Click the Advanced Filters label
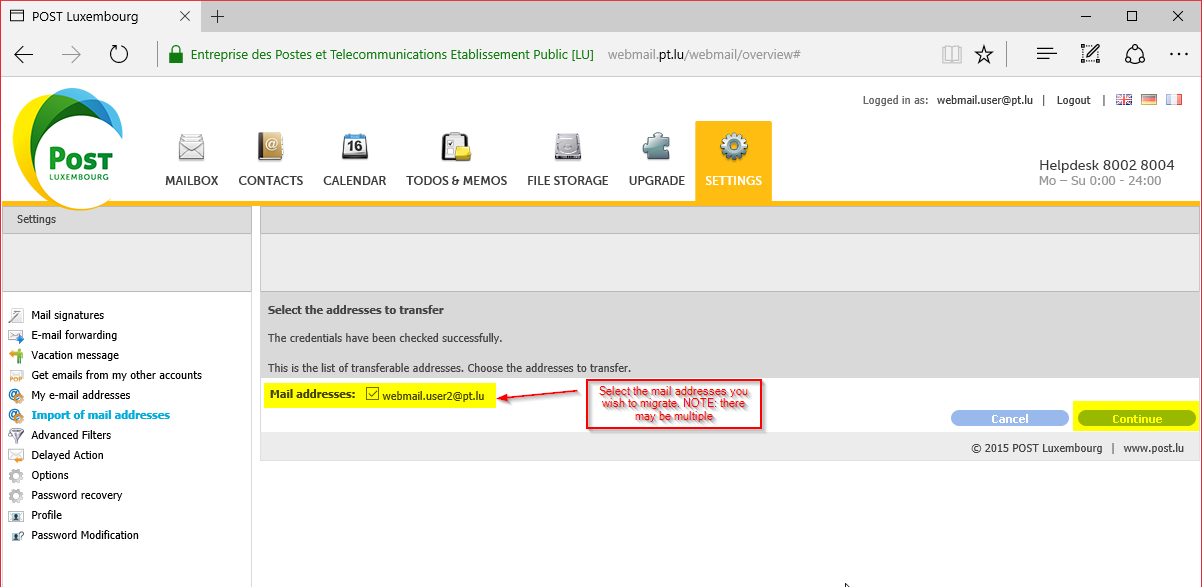This screenshot has height=587, width=1202. click(71, 435)
